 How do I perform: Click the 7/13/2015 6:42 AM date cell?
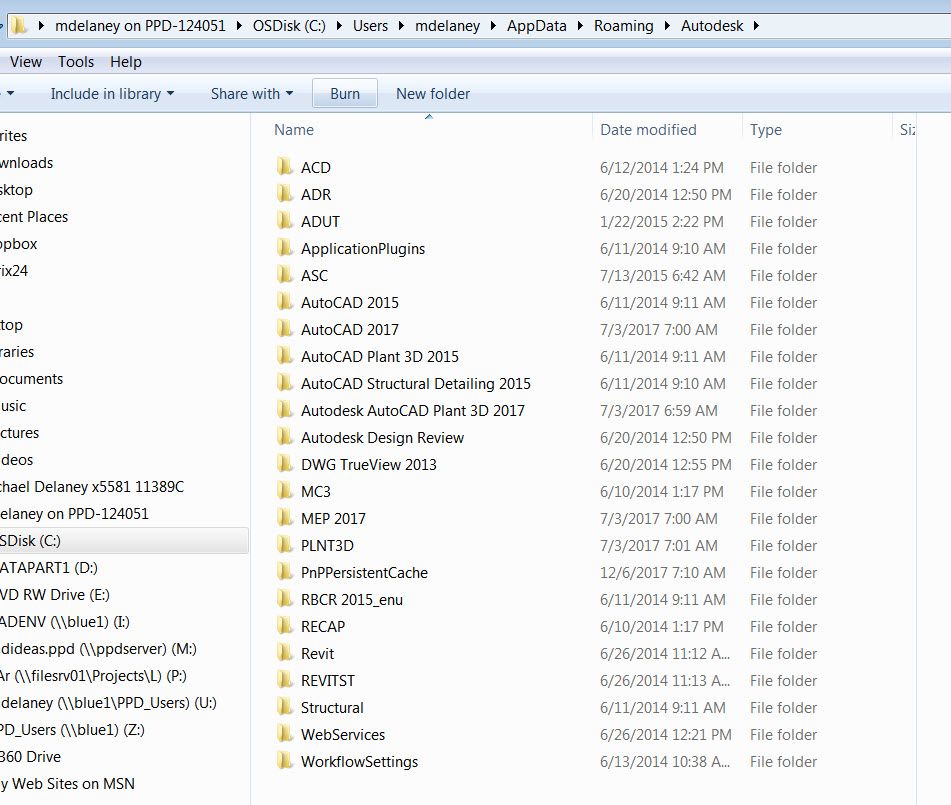point(662,275)
